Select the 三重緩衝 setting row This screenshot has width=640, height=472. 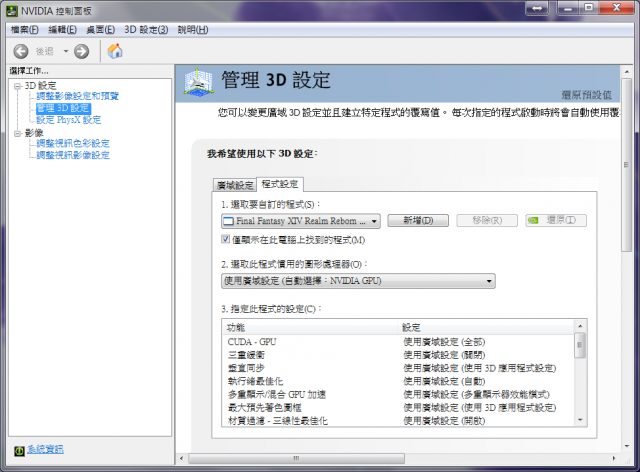(x=398, y=355)
